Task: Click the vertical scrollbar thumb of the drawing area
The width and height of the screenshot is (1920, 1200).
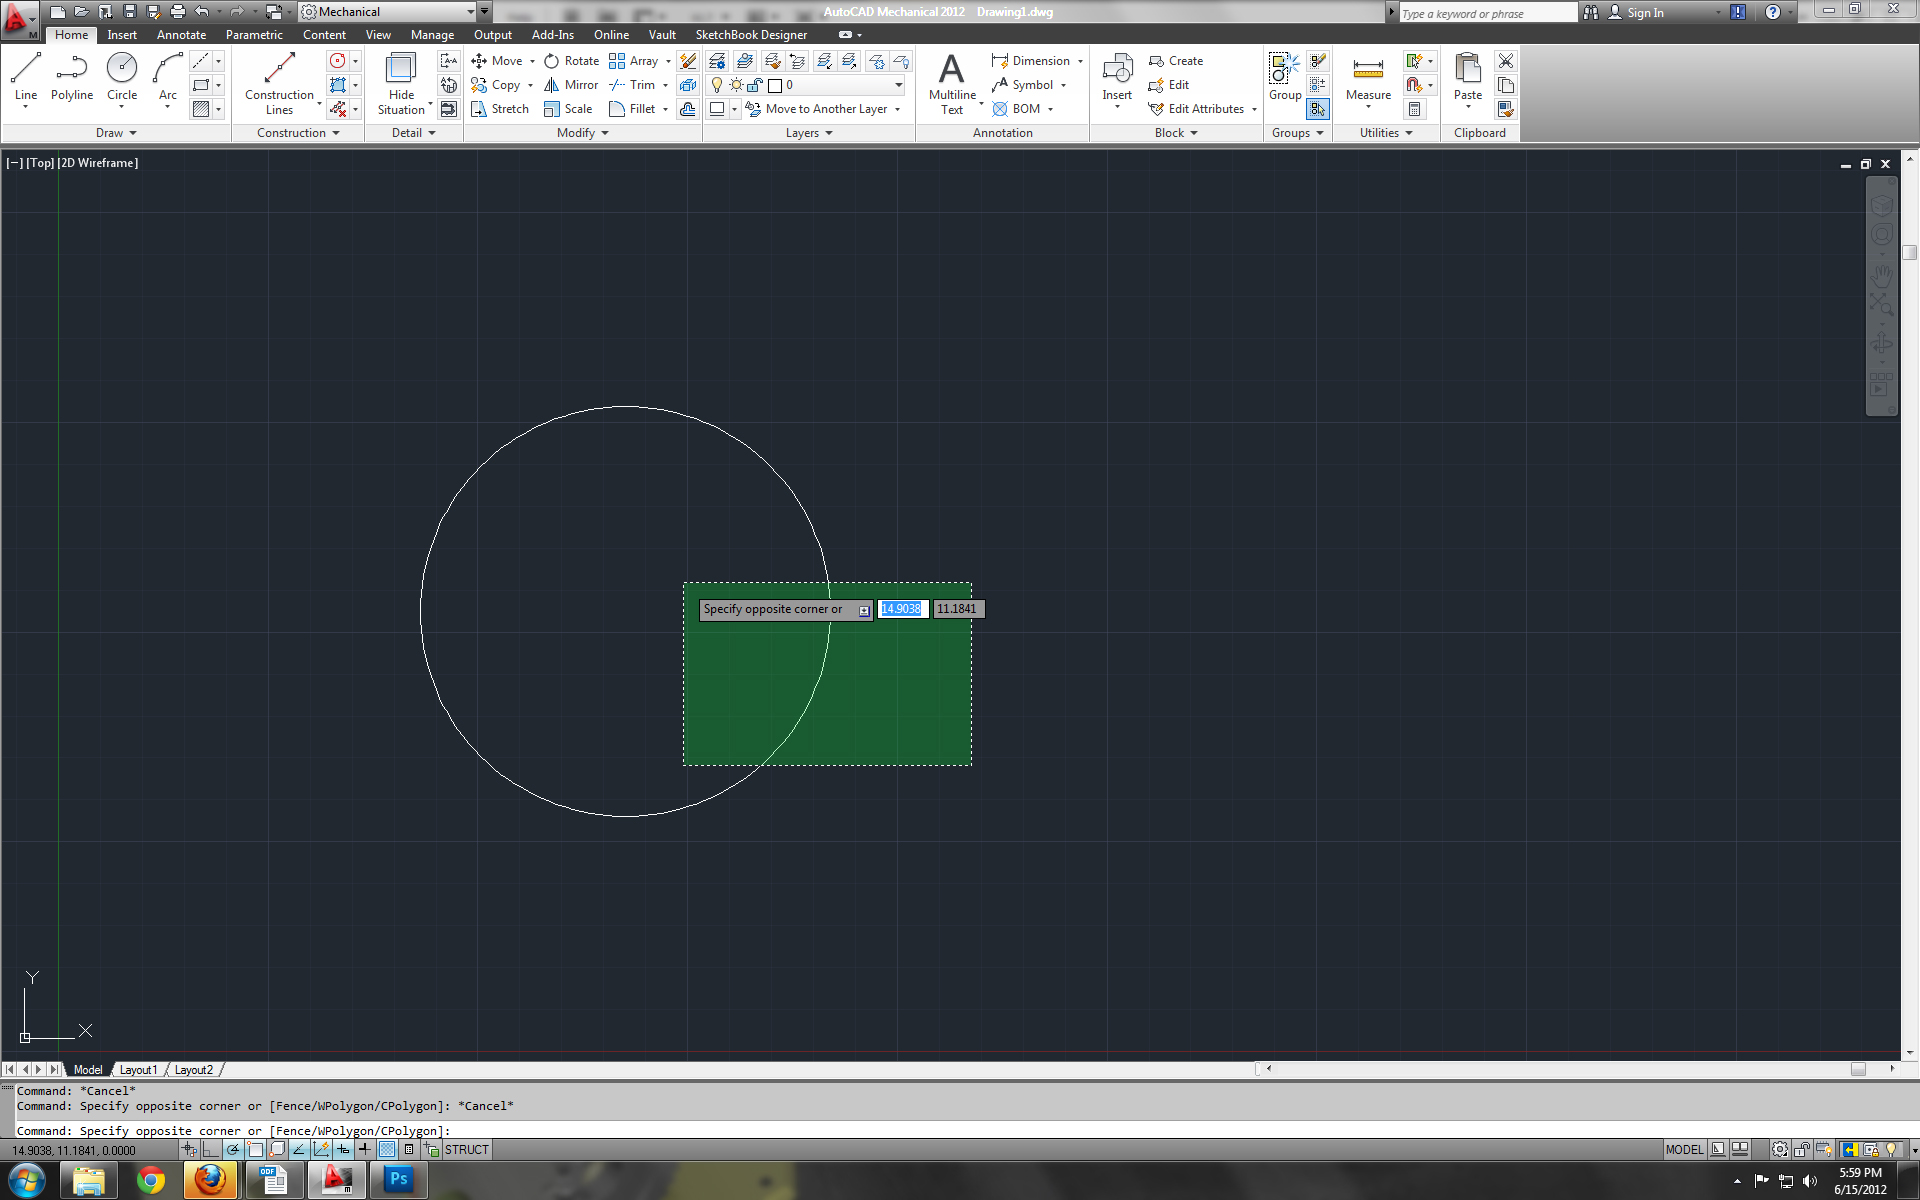Action: [x=1910, y=253]
